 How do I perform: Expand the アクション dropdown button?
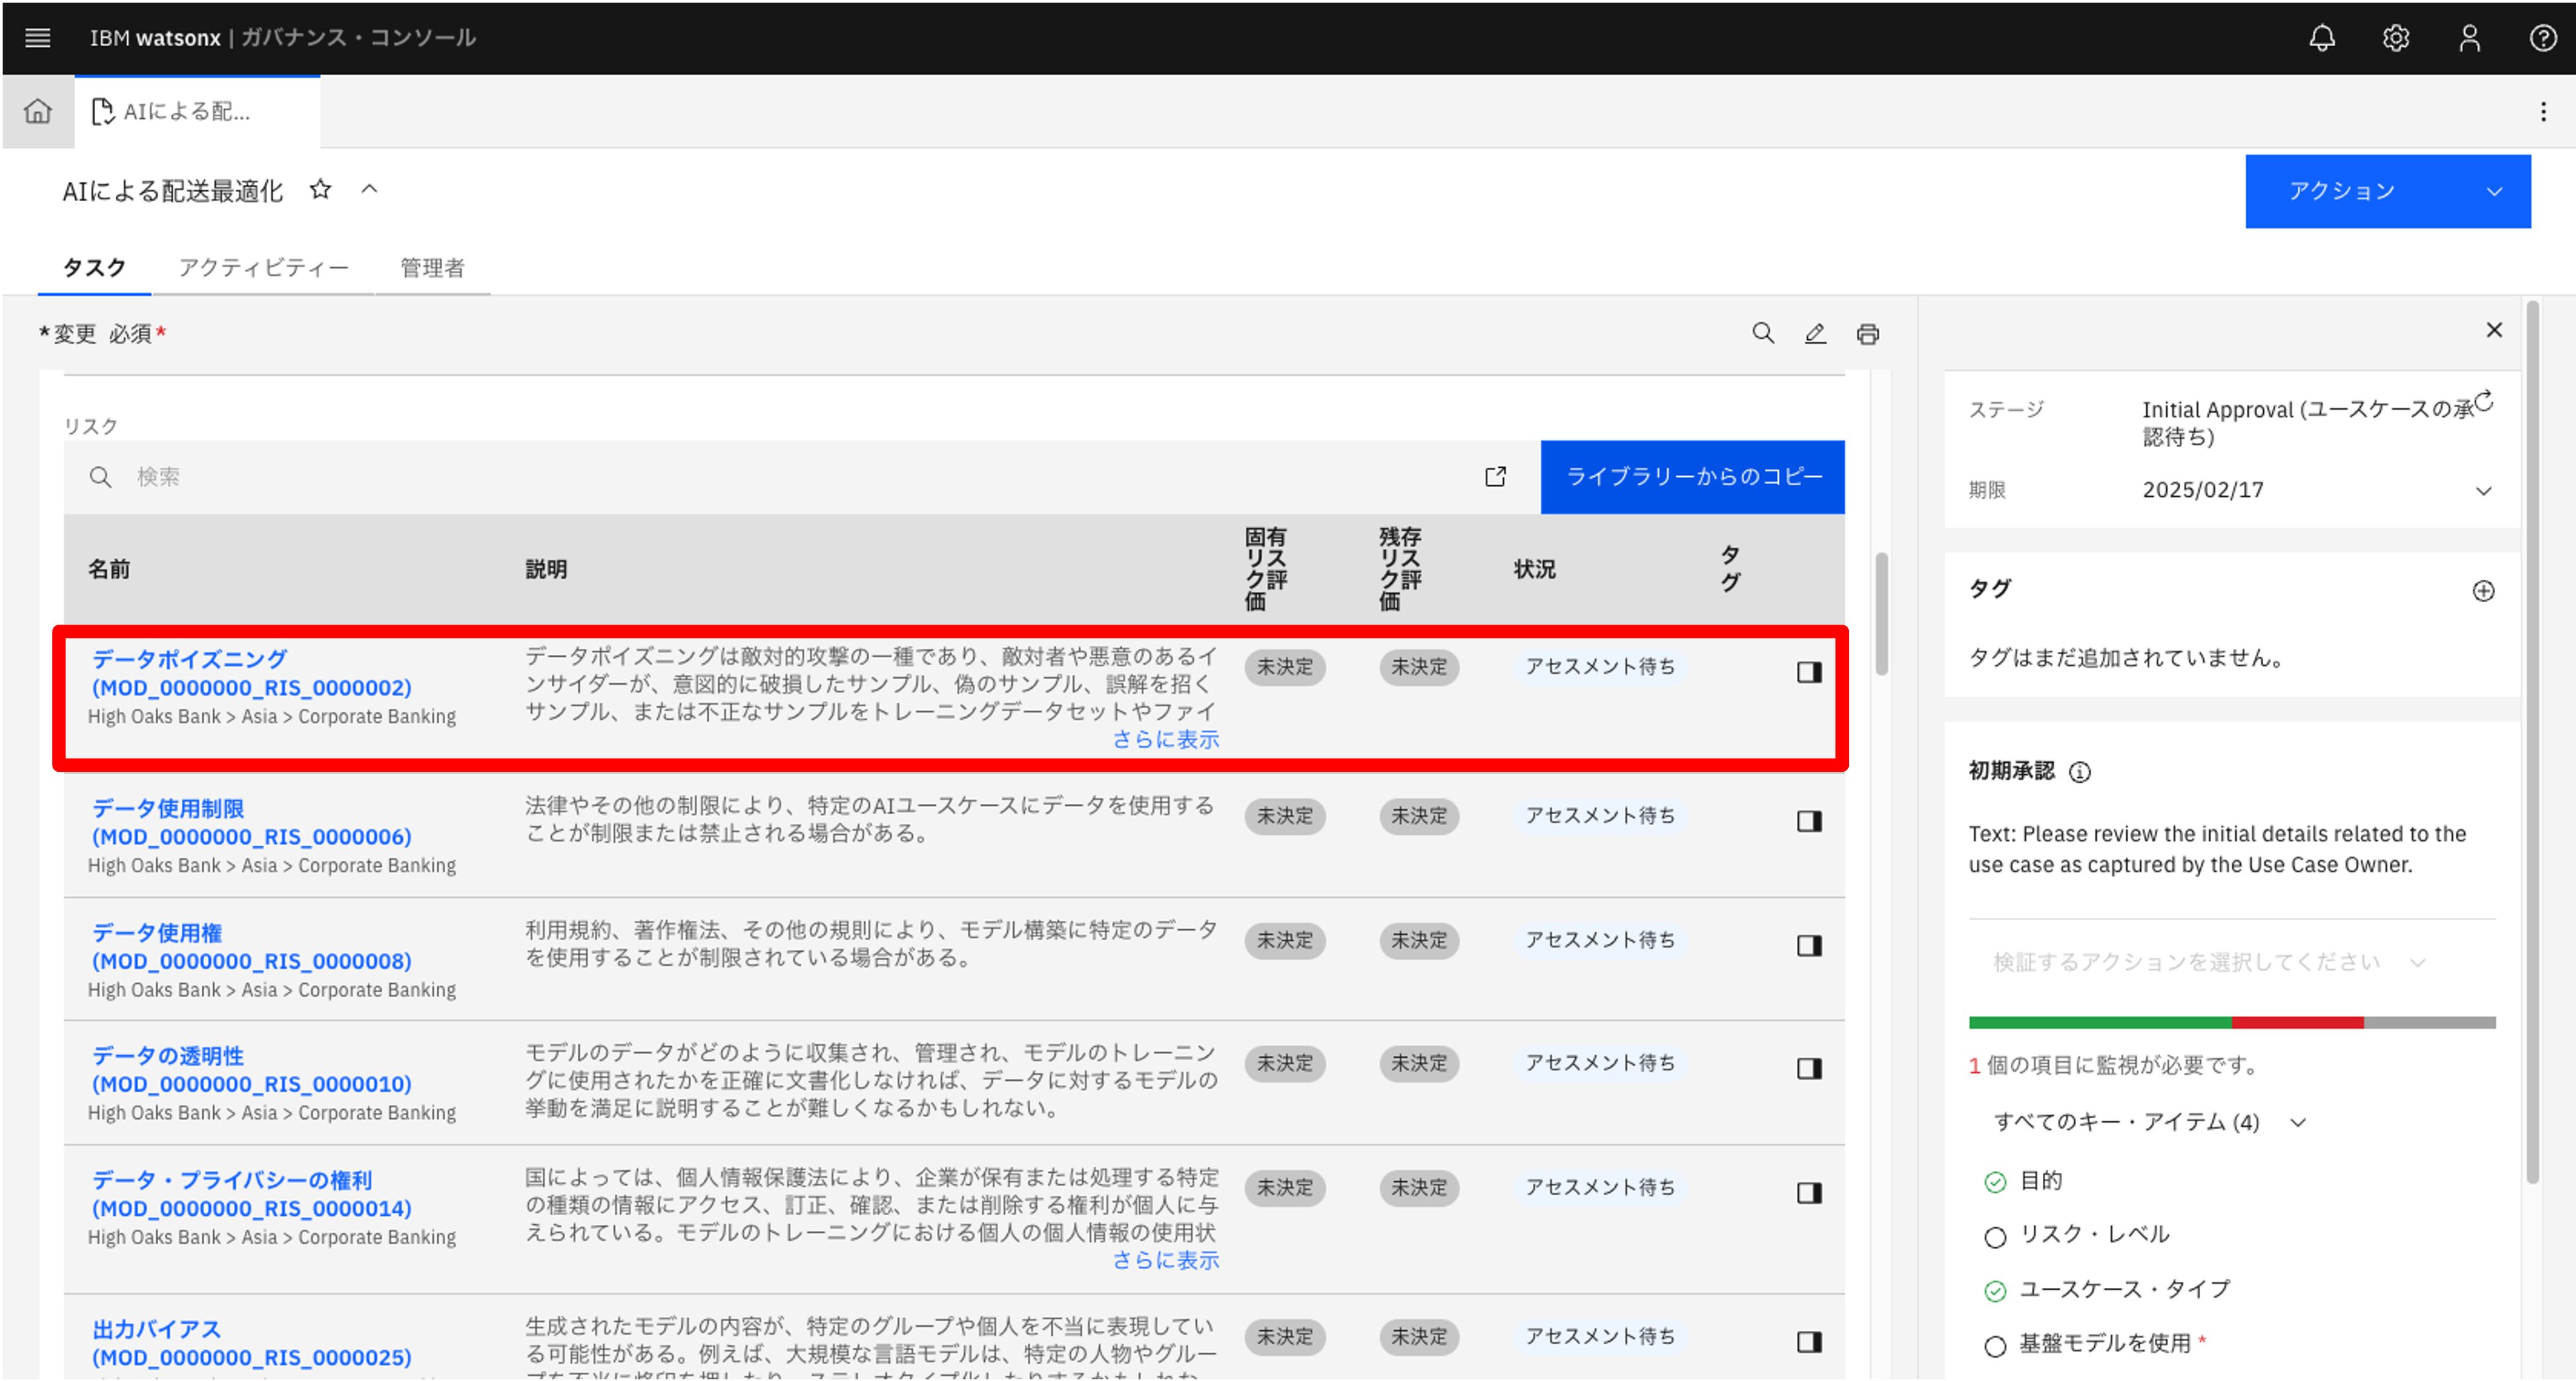(x=2387, y=191)
